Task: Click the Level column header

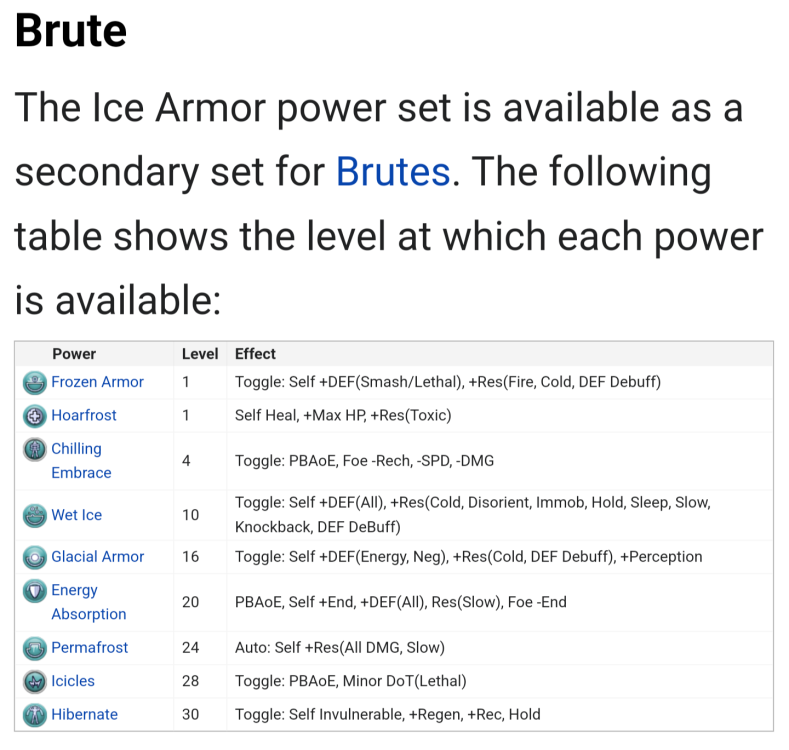Action: click(x=200, y=354)
